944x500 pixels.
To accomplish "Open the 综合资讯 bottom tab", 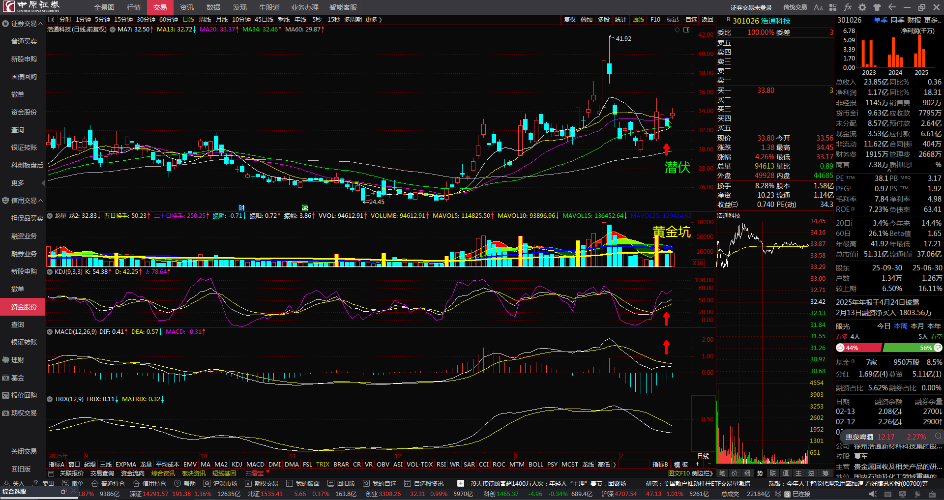I will pos(163,474).
